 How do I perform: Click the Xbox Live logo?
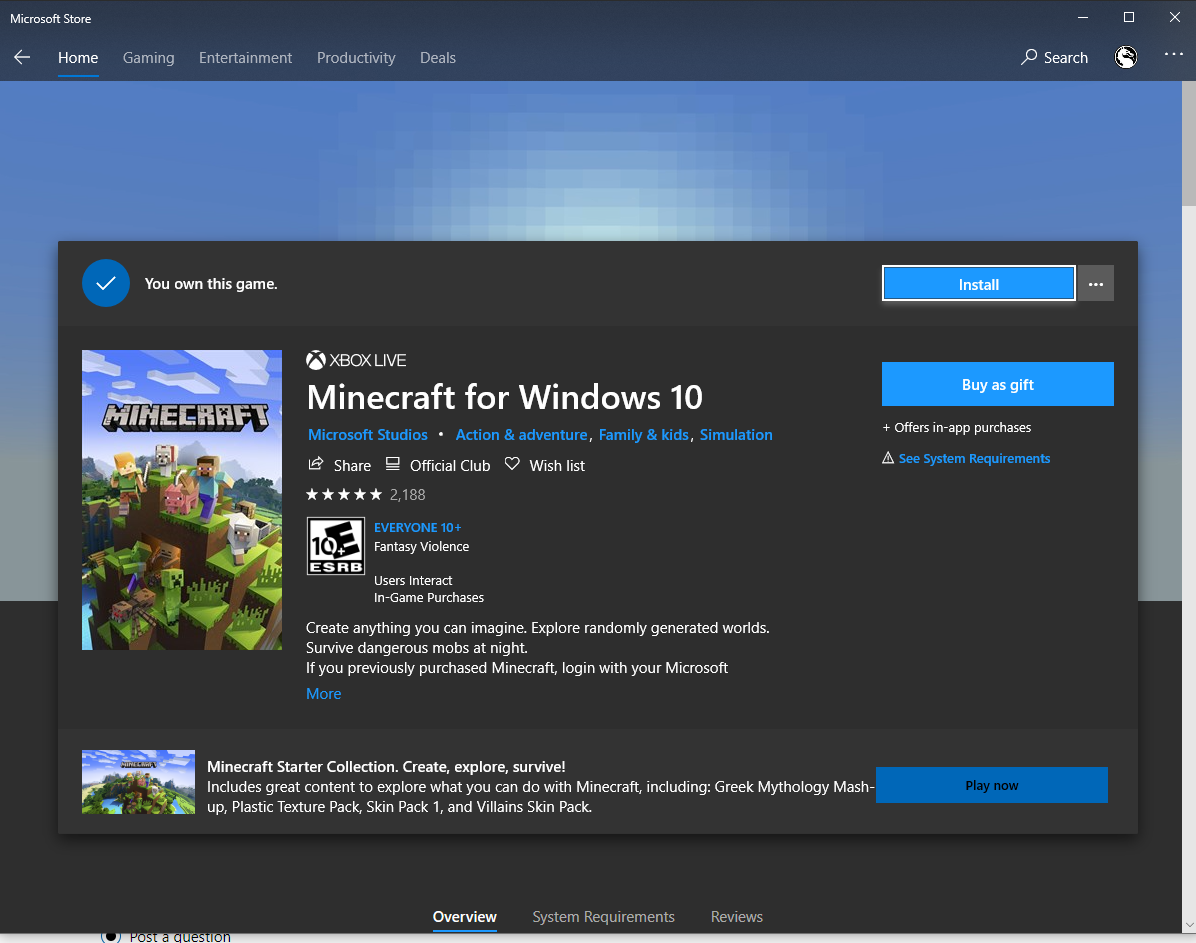coord(356,360)
